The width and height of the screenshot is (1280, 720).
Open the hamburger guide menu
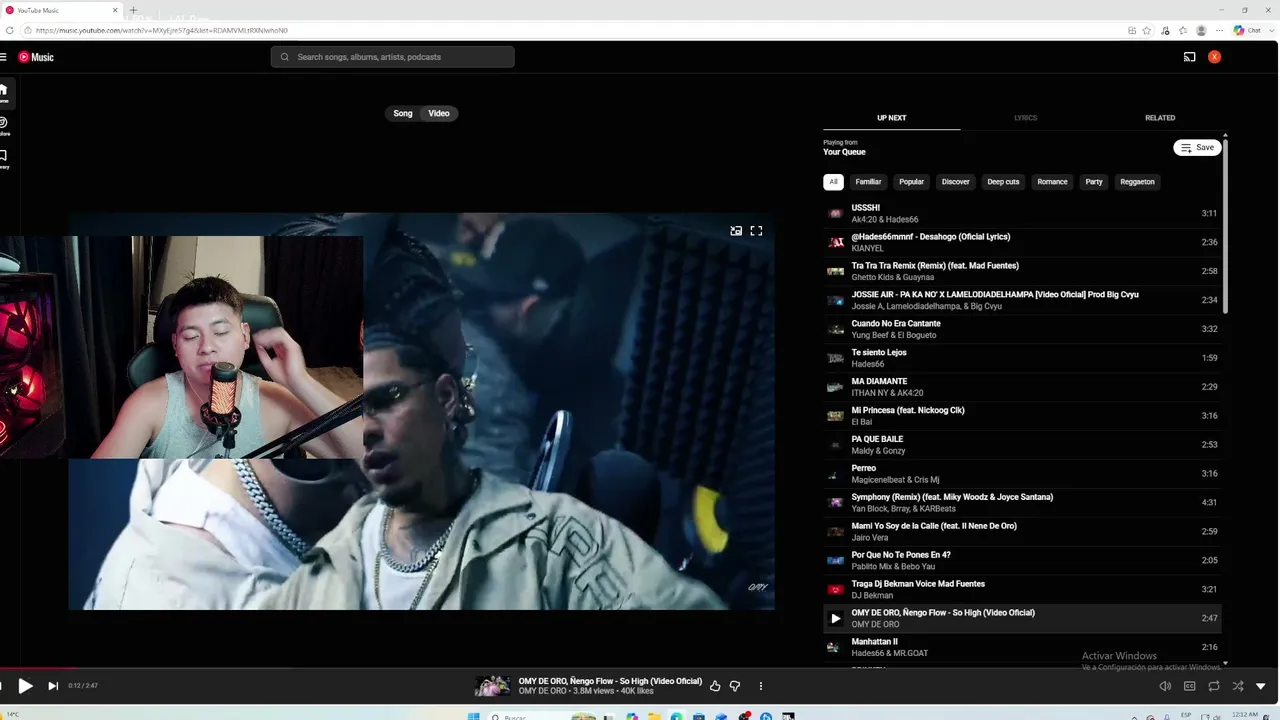(3, 57)
